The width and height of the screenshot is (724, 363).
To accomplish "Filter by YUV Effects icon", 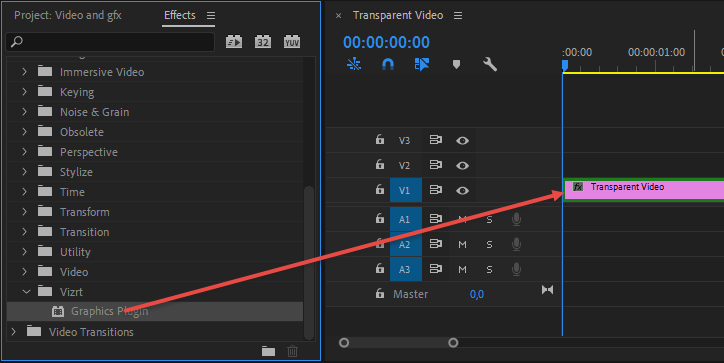I will pos(292,42).
